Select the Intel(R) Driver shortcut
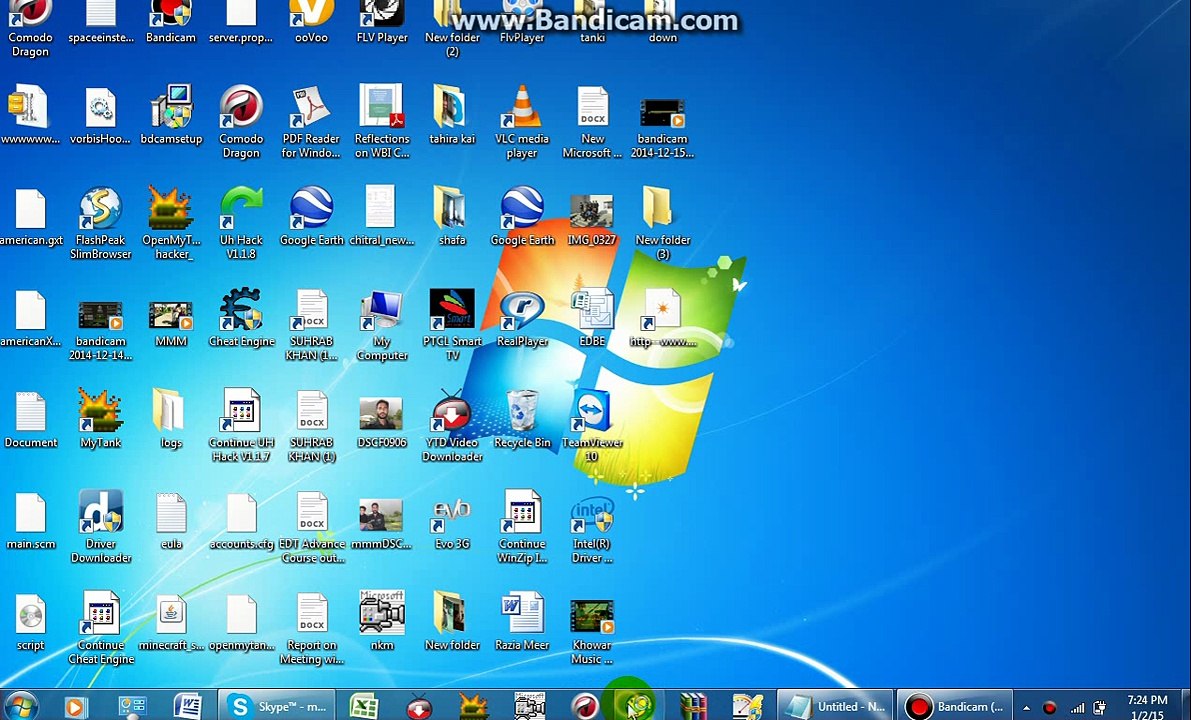The width and height of the screenshot is (1191, 720). [592, 527]
